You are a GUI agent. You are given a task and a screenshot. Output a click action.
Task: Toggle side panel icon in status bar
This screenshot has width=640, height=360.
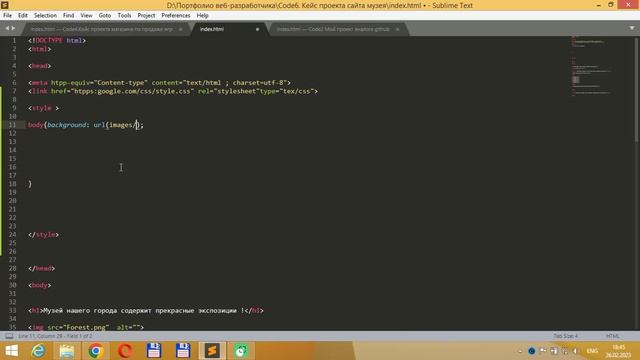(9, 336)
